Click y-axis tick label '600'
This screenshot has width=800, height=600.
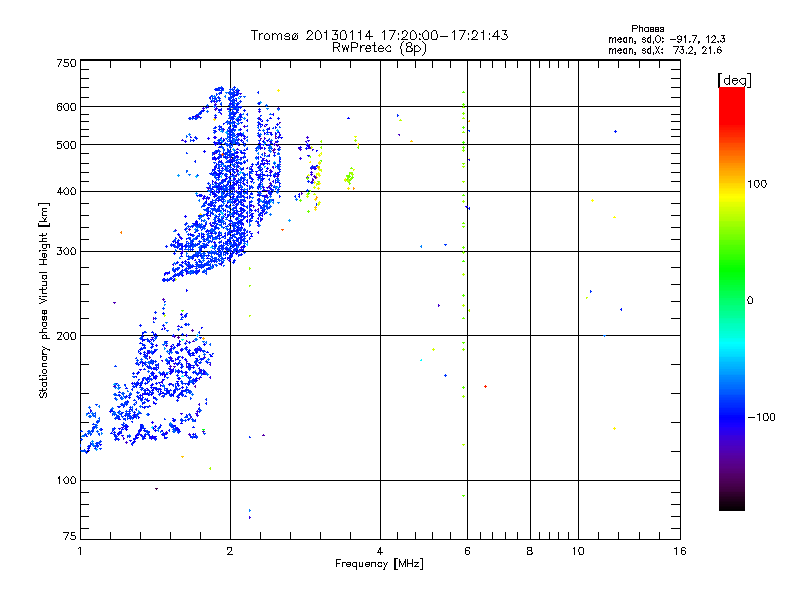coord(66,107)
